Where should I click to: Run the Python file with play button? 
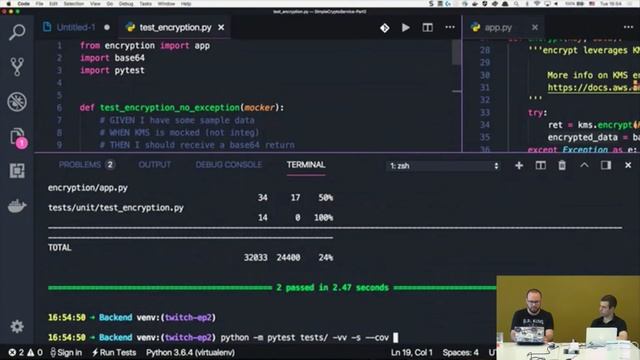pos(406,27)
